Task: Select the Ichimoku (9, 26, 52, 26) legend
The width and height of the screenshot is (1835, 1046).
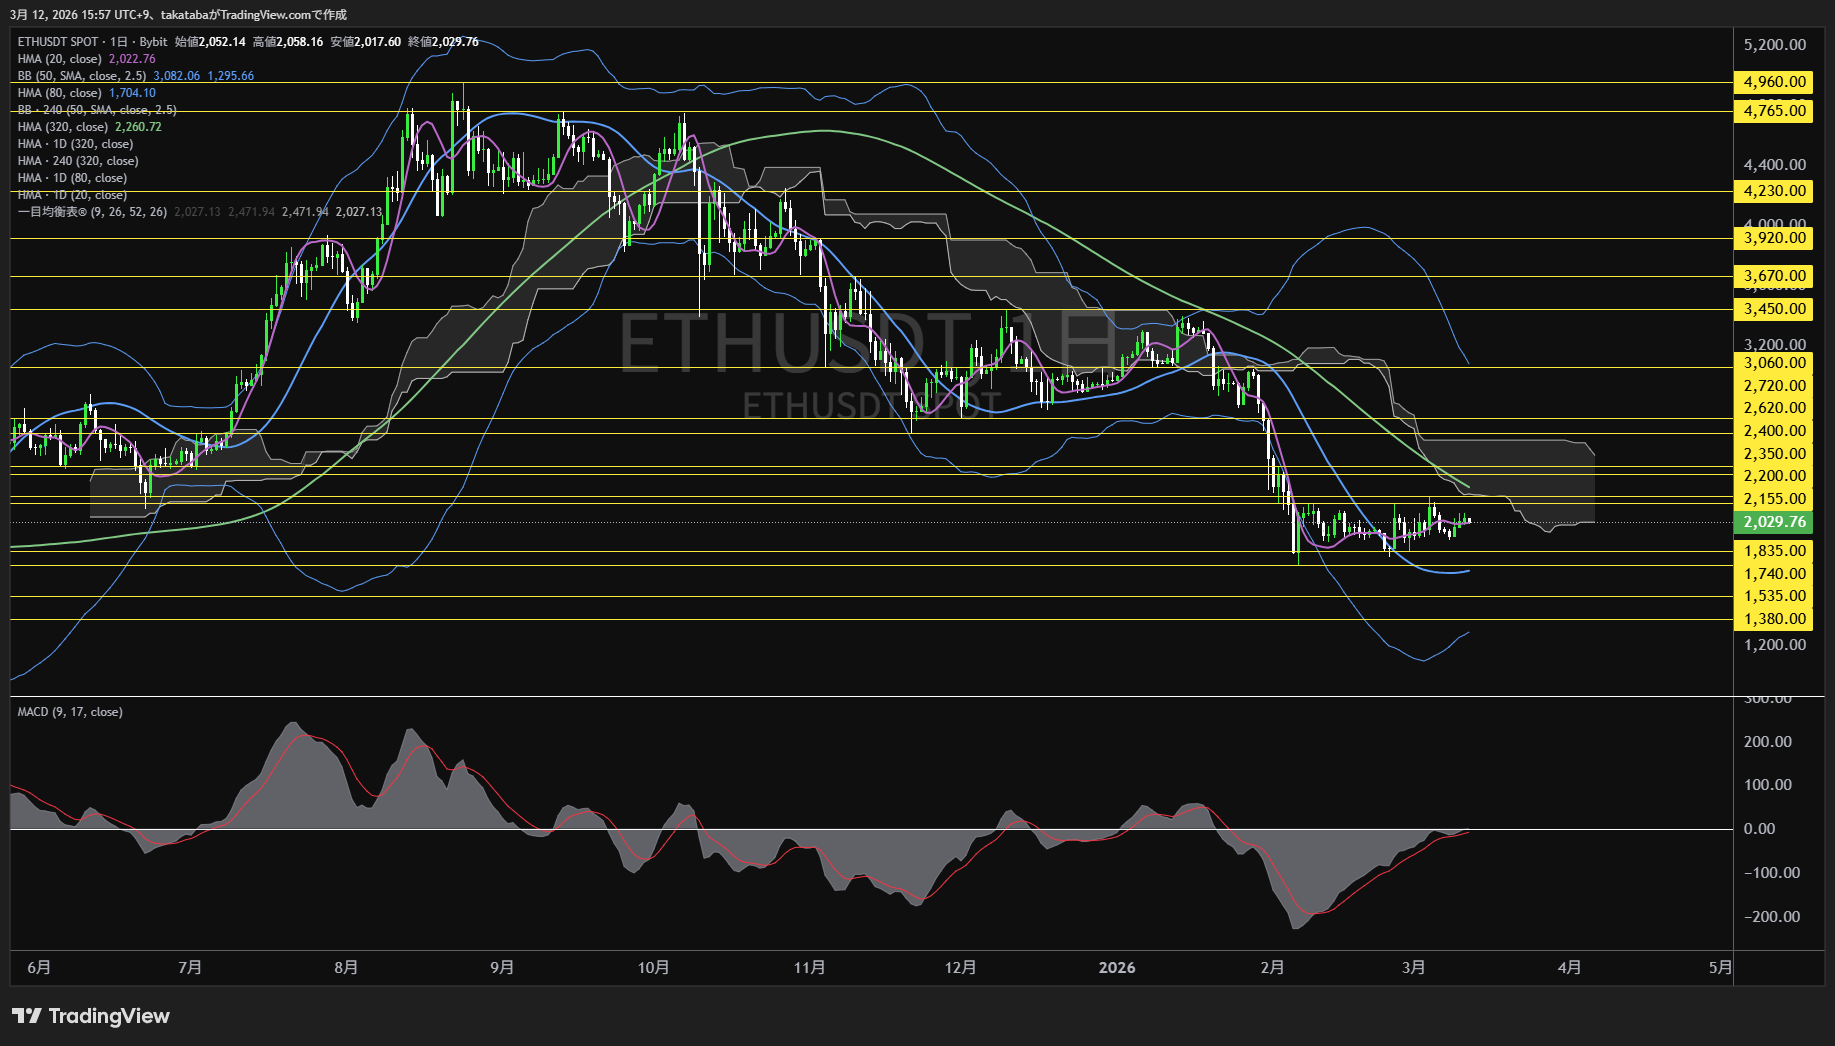Action: tap(92, 212)
